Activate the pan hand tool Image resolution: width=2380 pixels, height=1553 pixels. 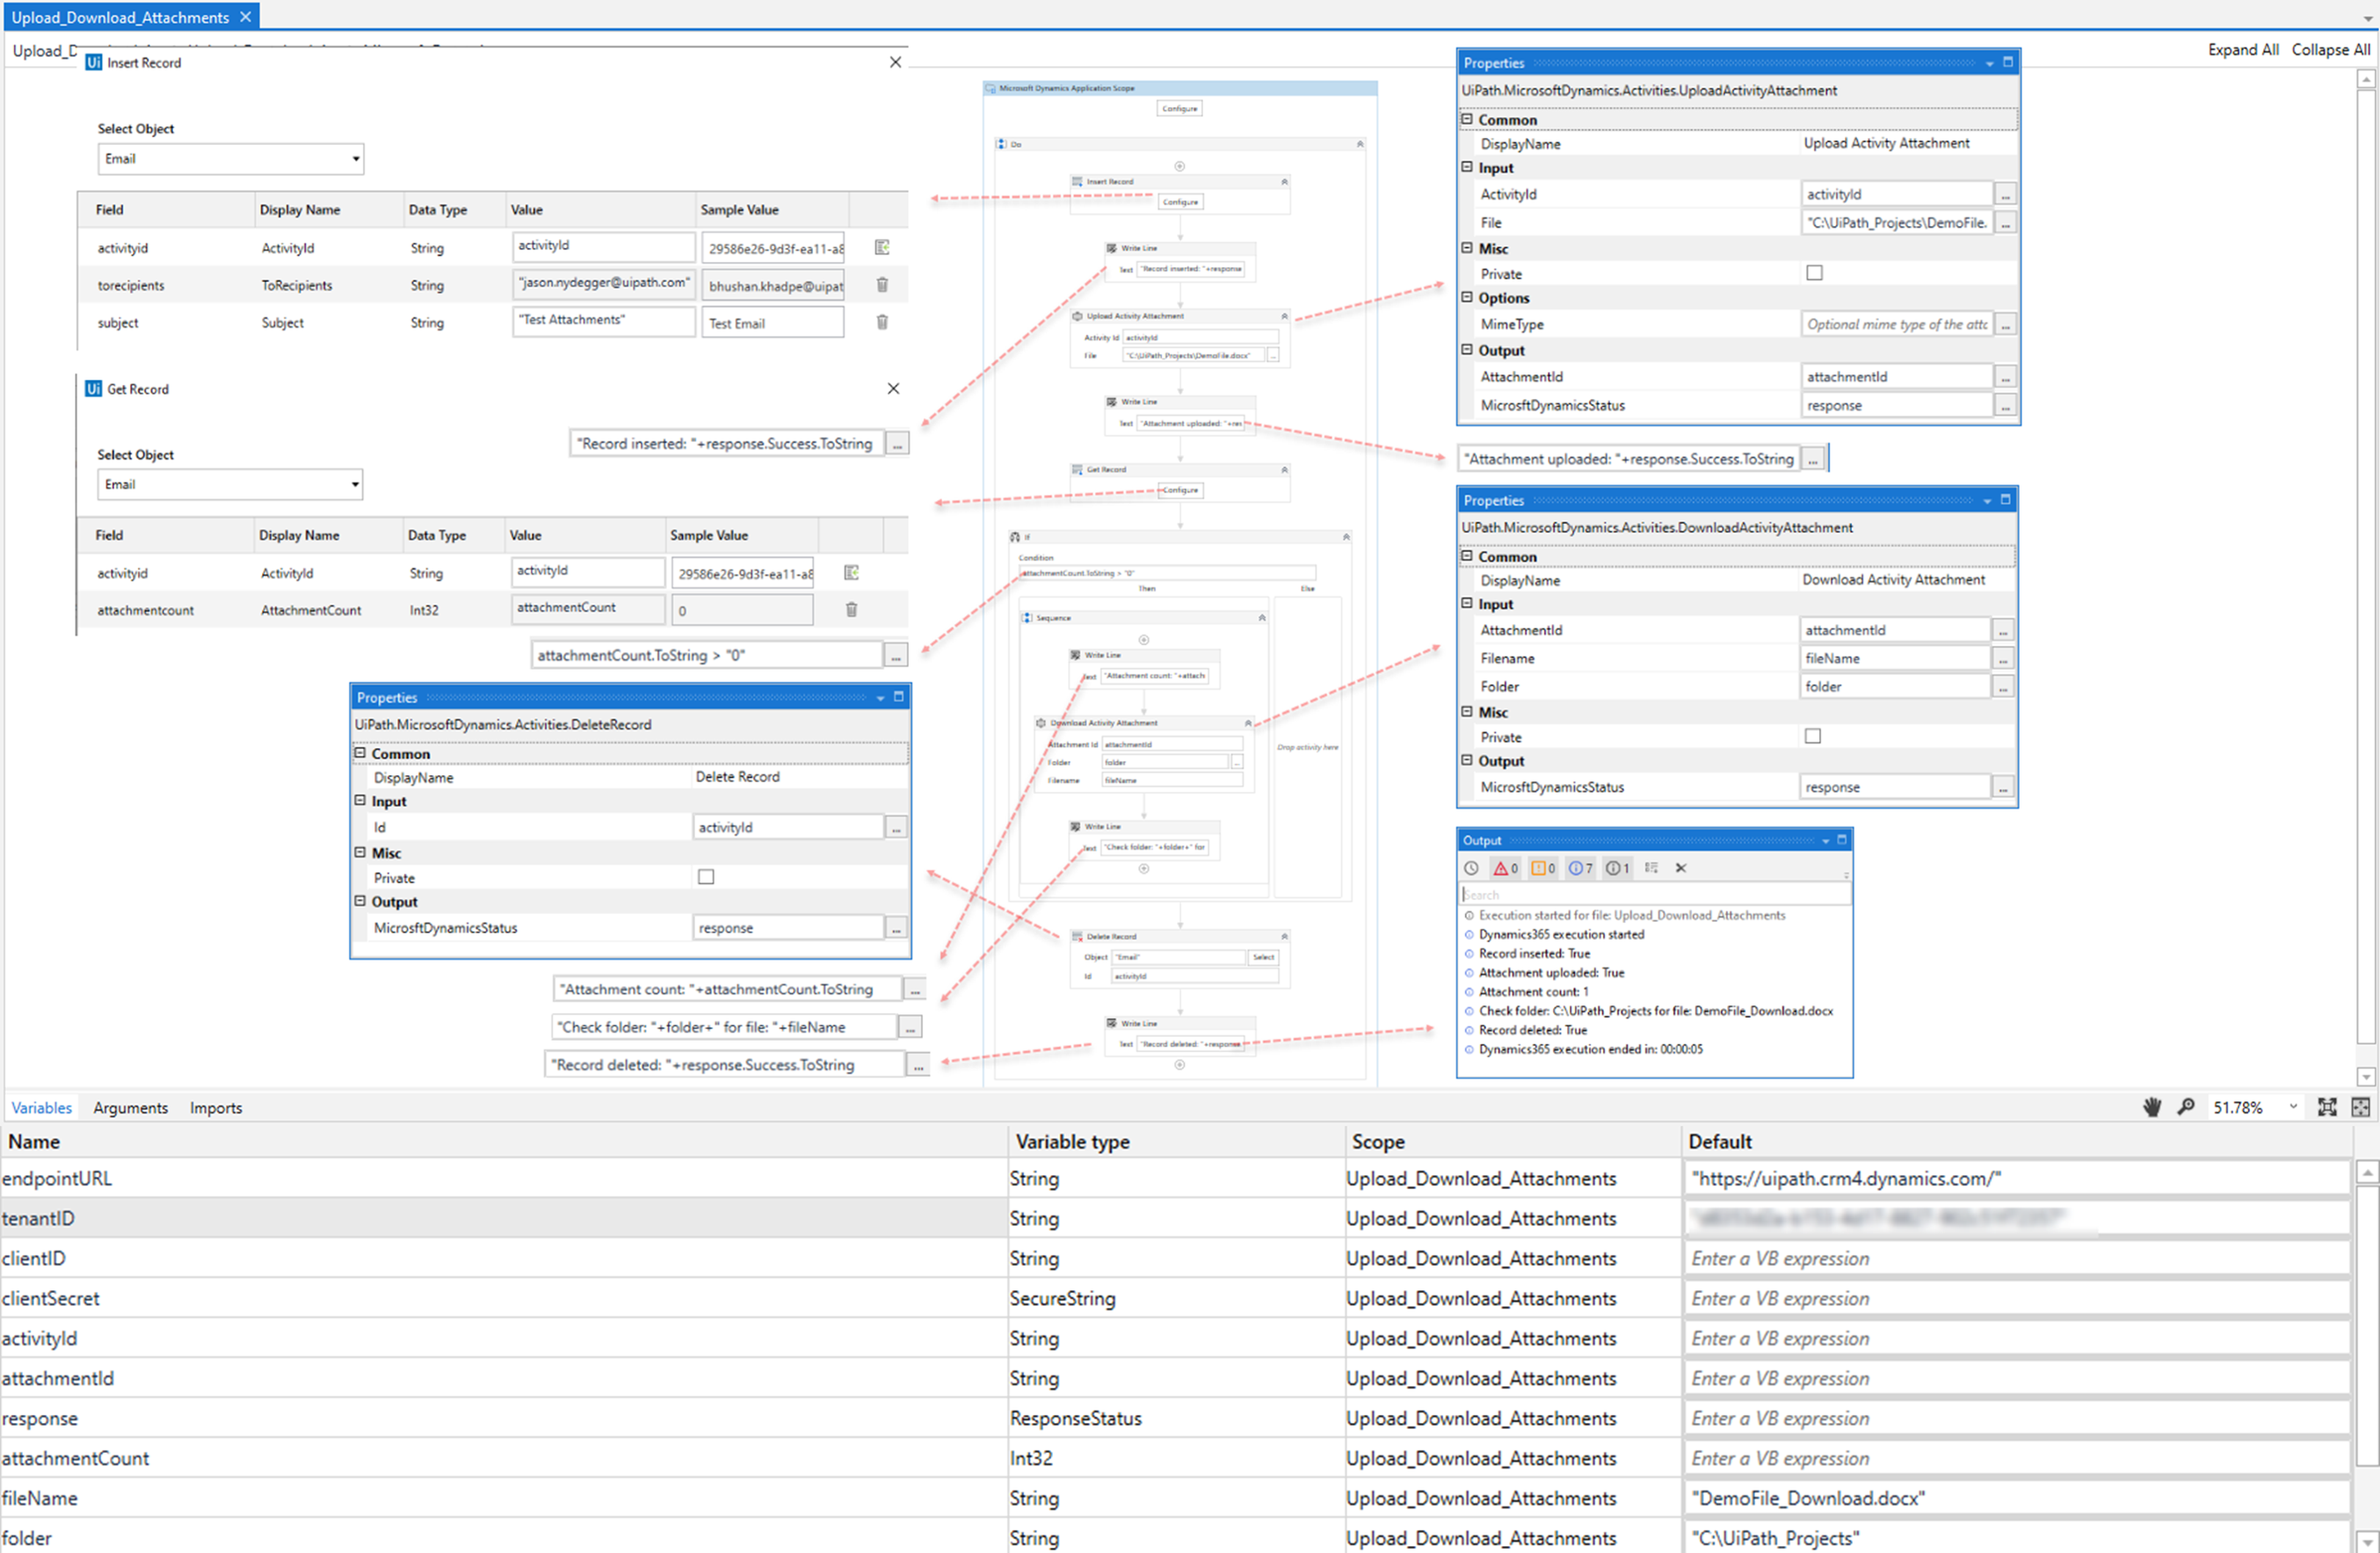2152,1107
